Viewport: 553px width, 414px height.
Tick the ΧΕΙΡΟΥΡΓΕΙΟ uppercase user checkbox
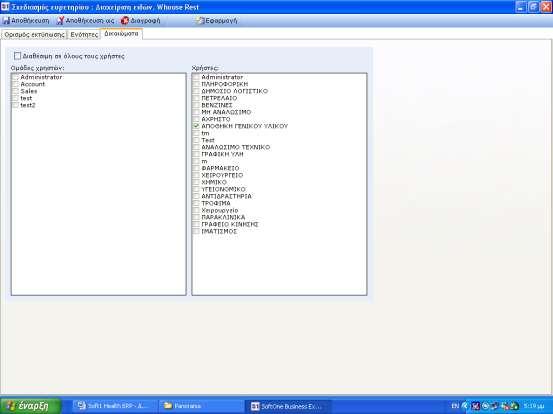pyautogui.click(x=196, y=175)
